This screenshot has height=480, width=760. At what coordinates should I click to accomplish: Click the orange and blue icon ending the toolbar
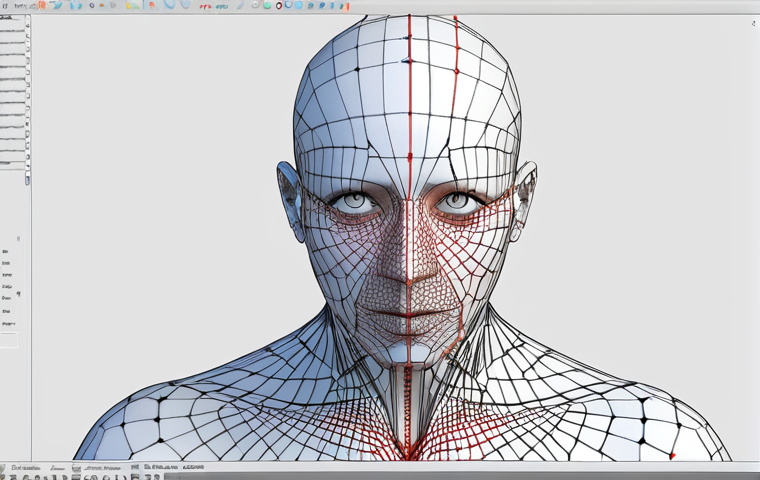345,6
